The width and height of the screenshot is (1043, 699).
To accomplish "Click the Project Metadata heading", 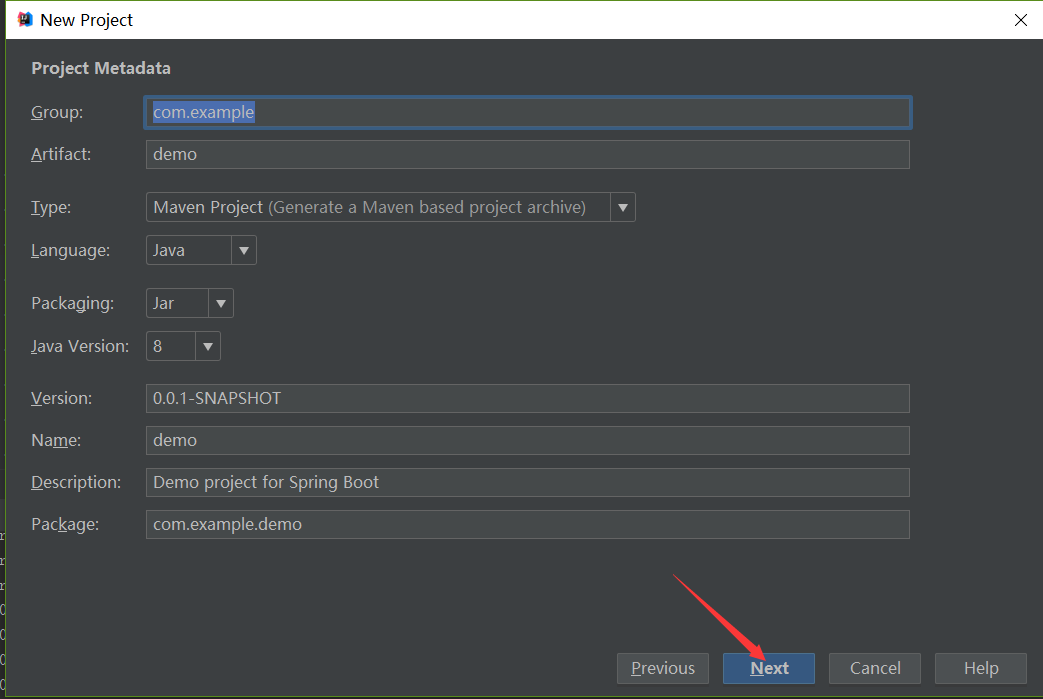I will [x=101, y=68].
